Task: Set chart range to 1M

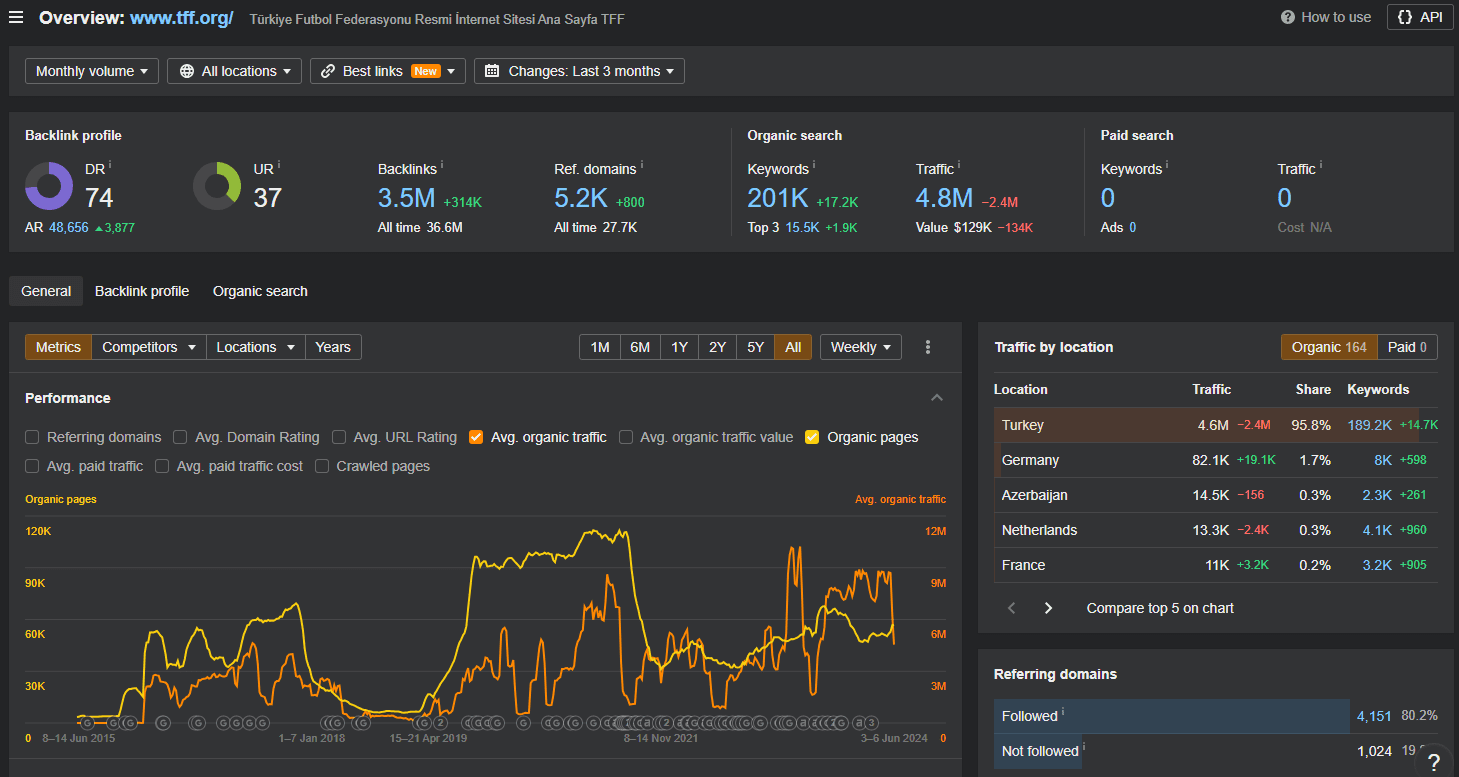Action: pos(600,347)
